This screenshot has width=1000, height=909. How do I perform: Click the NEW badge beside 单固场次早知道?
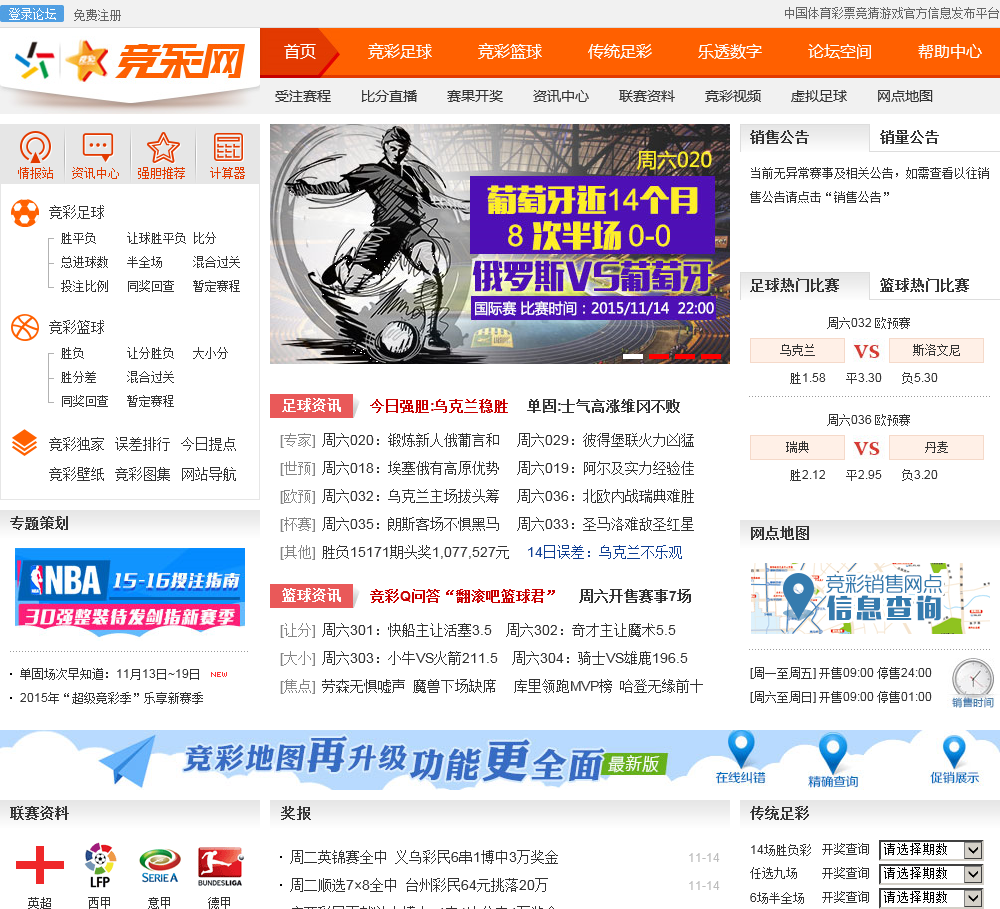[219, 674]
